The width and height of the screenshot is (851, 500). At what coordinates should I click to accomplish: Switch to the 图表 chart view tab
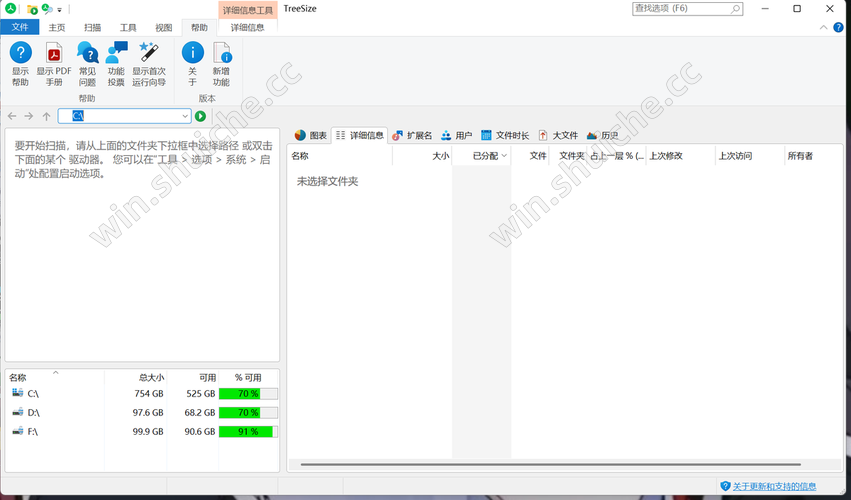tap(311, 135)
